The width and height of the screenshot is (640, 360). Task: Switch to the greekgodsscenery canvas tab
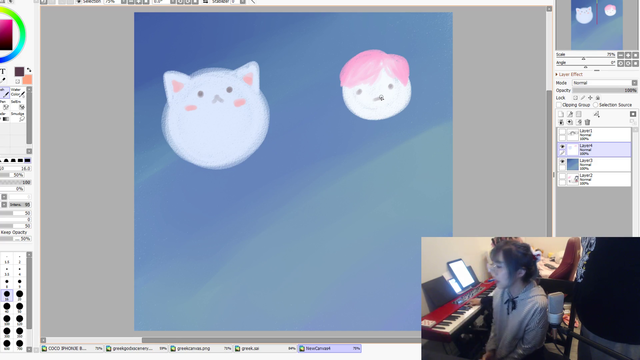(137, 349)
